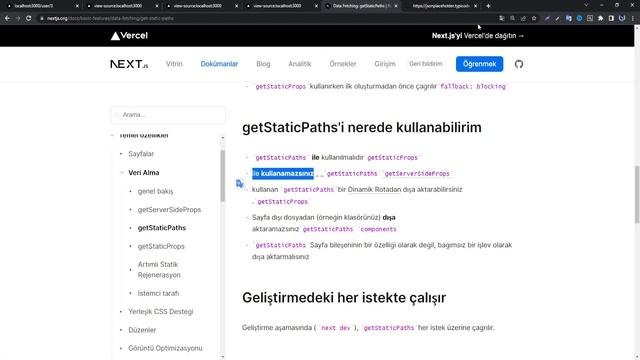Click the Dinamik Rotadan link
This screenshot has height=360, width=640.
[374, 190]
